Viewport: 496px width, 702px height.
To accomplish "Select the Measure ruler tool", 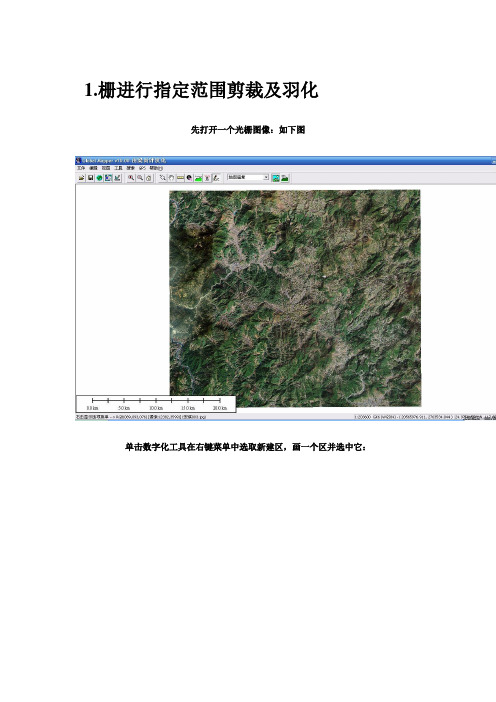I will (x=180, y=178).
